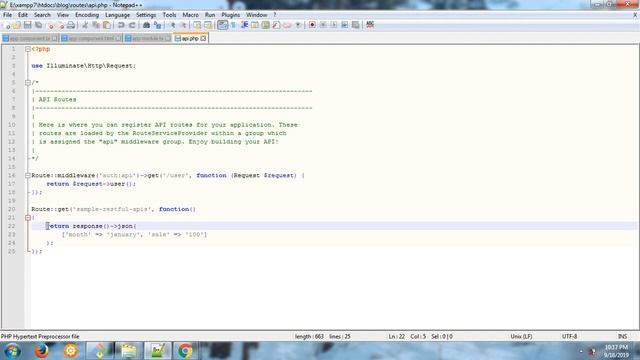Toggle the Indent Guide toolbar button

tap(244, 25)
